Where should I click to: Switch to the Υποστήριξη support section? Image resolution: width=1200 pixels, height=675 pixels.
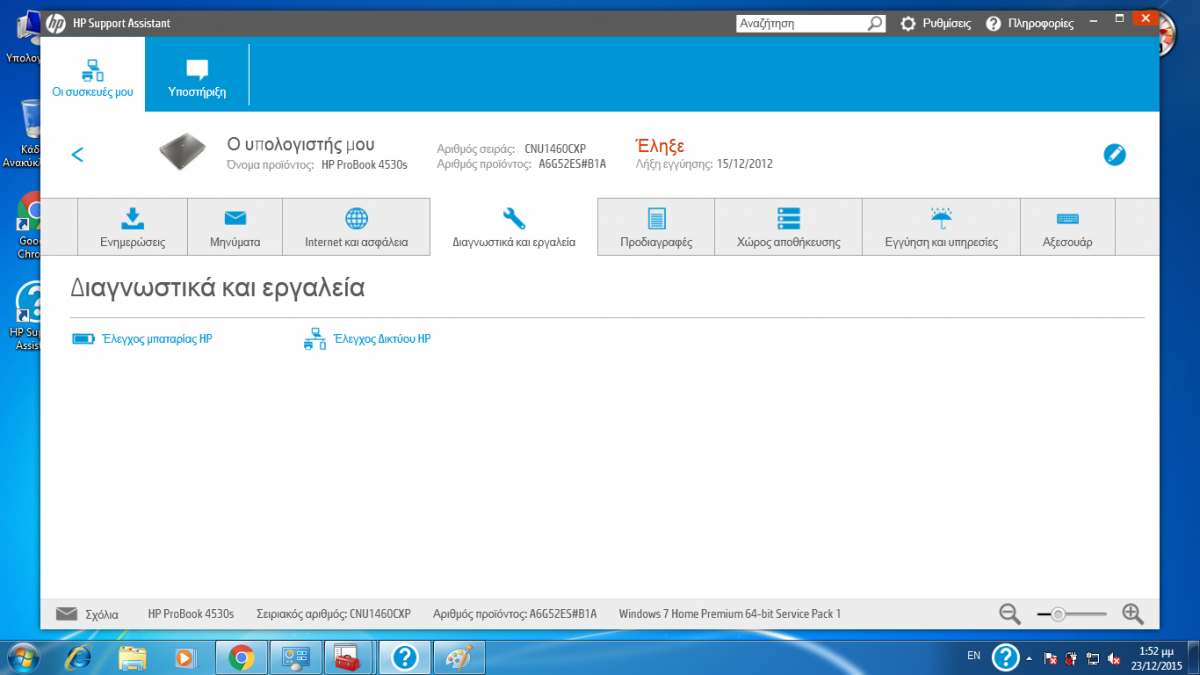(x=197, y=75)
